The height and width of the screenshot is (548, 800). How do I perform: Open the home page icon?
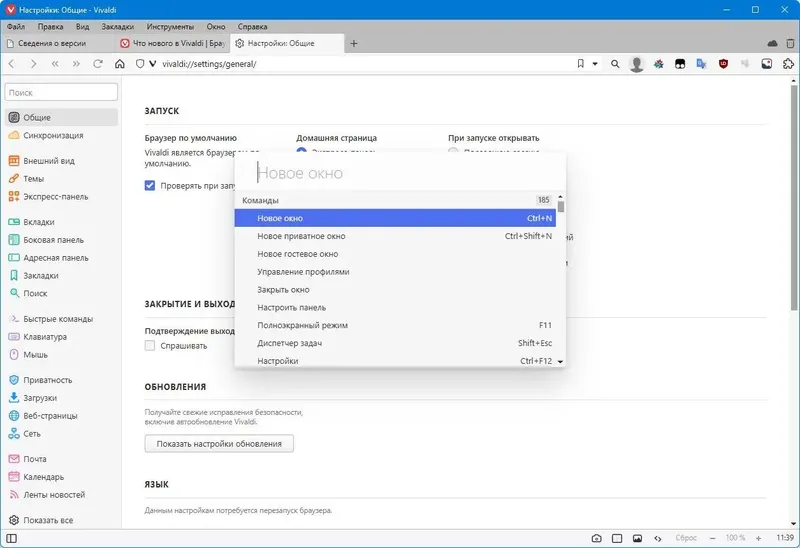click(119, 64)
